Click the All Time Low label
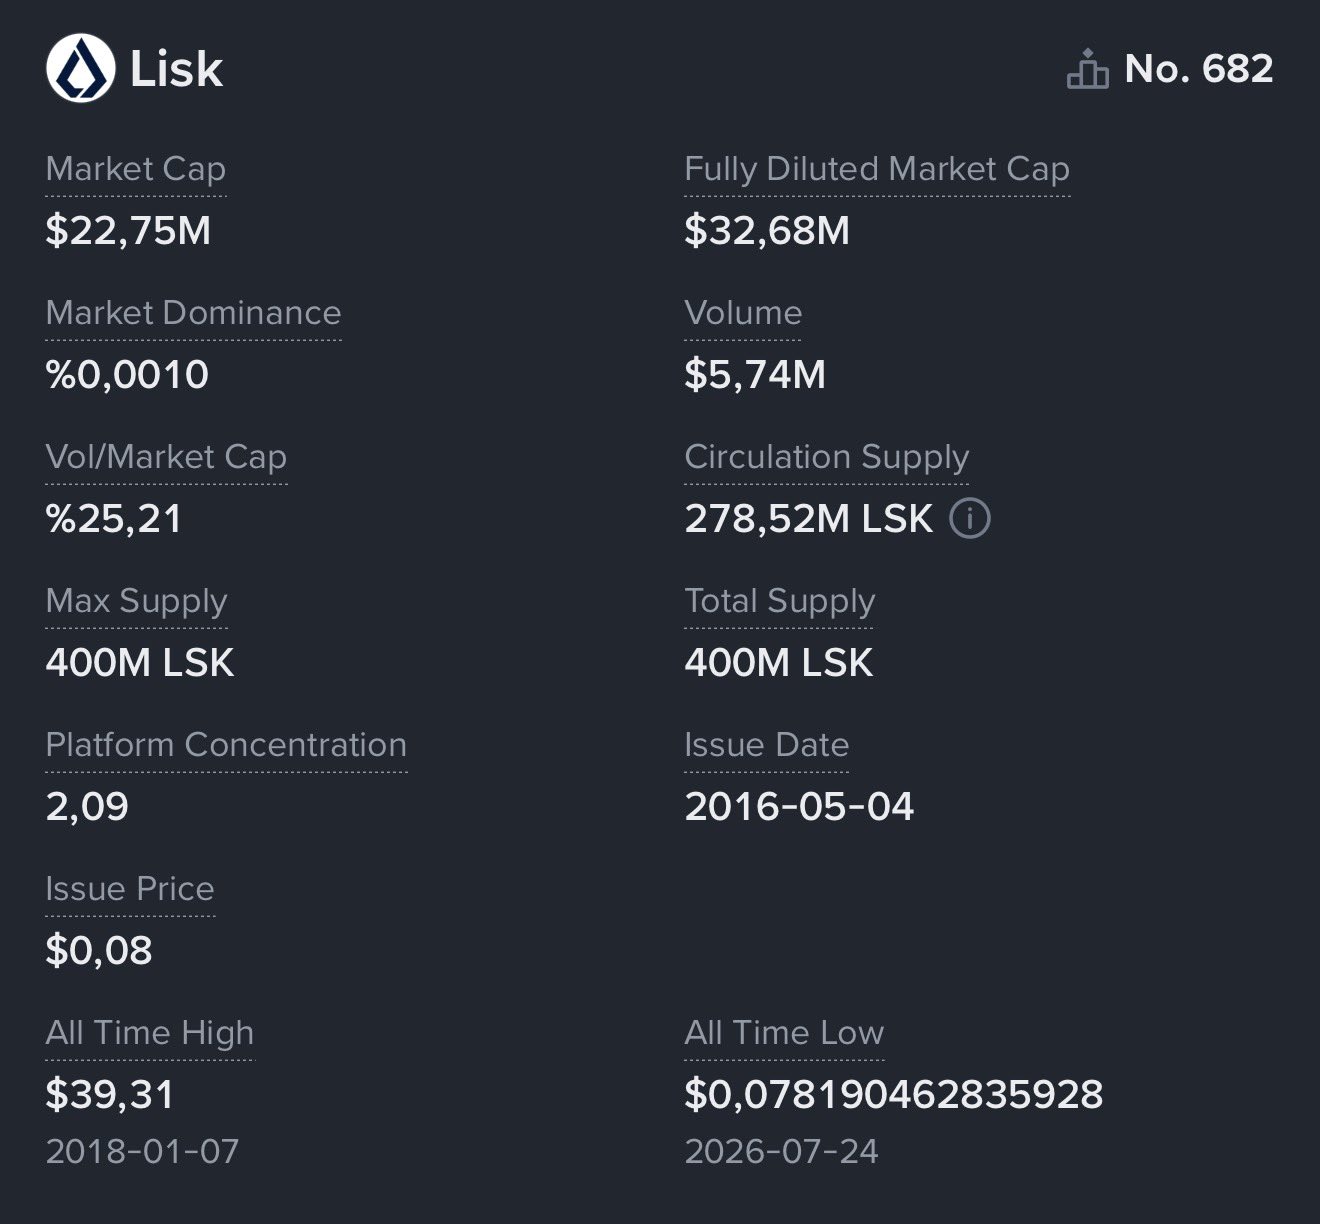 pos(784,1033)
